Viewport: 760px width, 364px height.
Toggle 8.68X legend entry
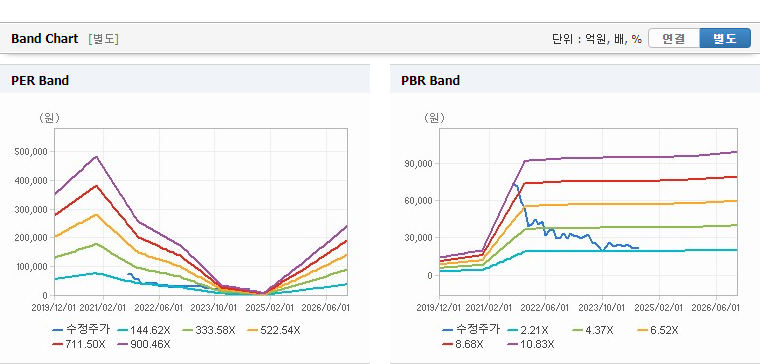(x=463, y=344)
